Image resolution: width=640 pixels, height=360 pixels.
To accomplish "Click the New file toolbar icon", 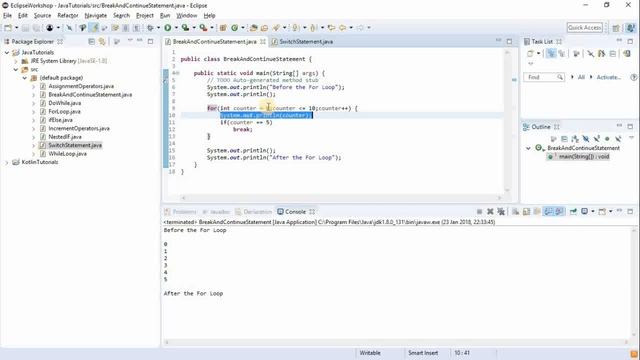I will tap(8, 28).
